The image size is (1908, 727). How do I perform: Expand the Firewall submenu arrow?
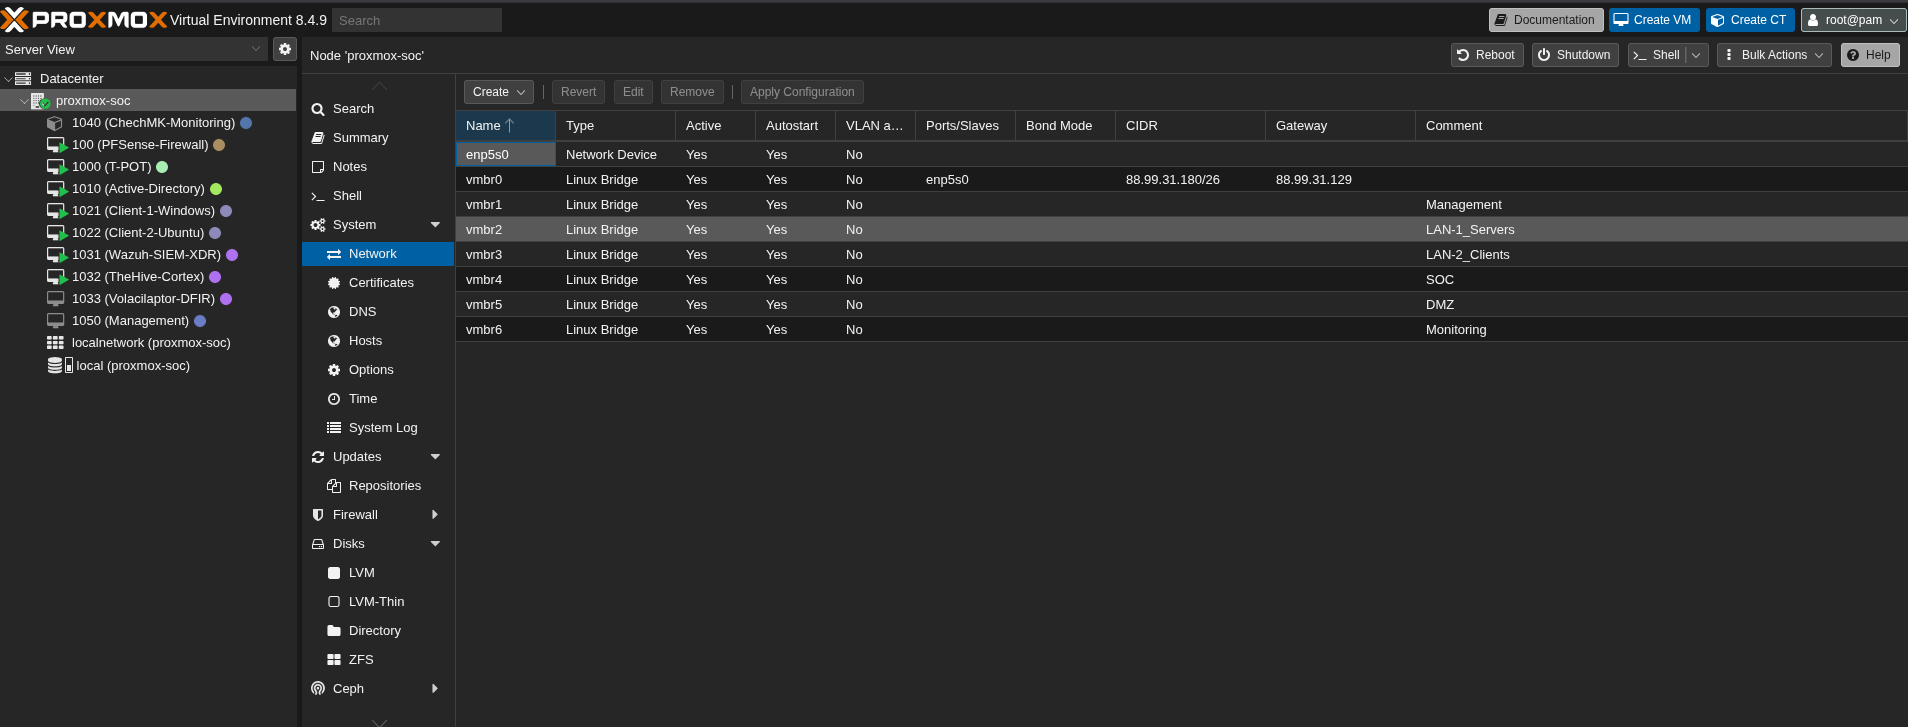click(435, 515)
